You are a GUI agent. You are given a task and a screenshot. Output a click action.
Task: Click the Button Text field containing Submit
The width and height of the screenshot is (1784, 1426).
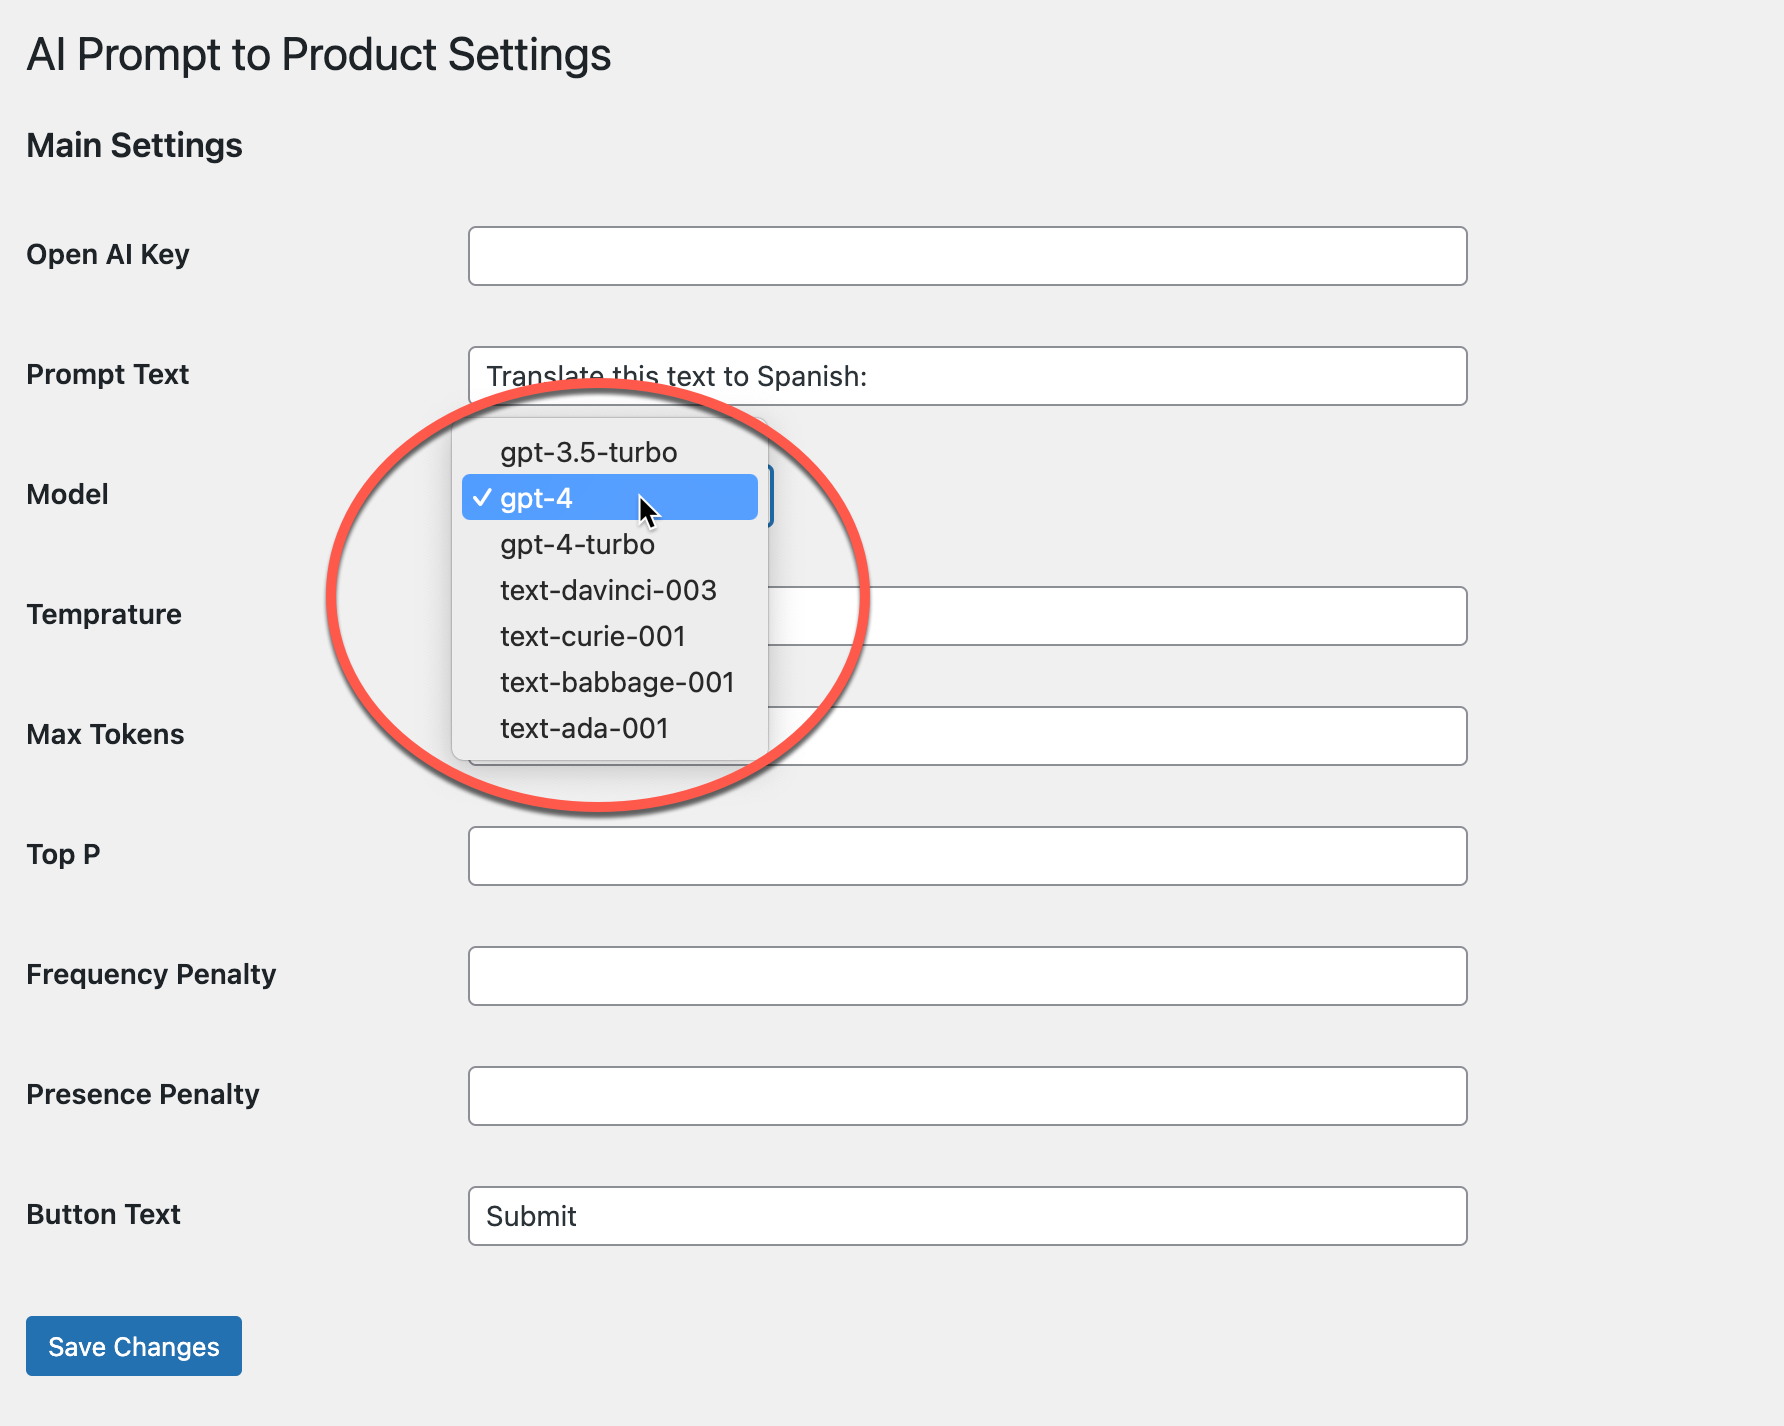tap(967, 1216)
